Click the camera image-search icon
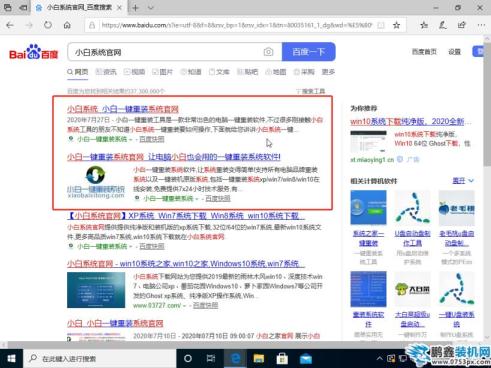Viewport: 491px width, 368px height. 268,52
